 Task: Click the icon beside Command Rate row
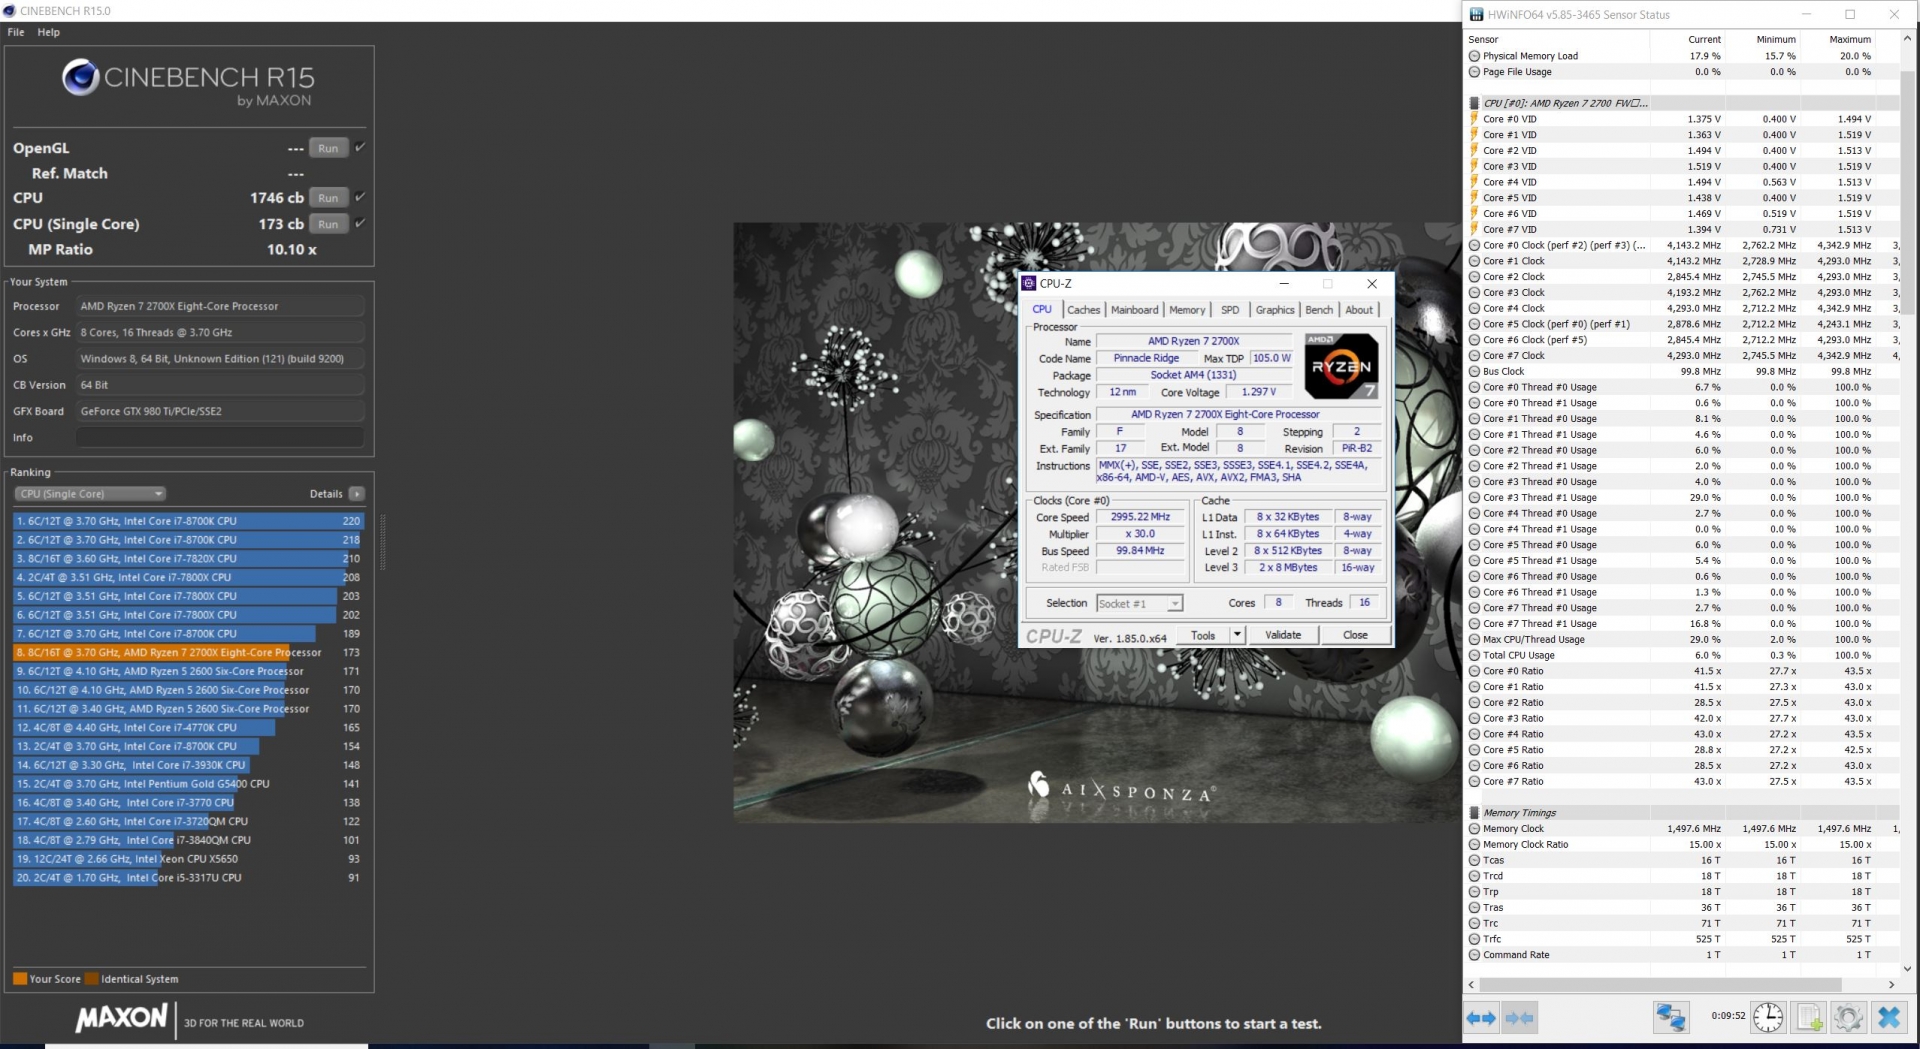click(x=1474, y=955)
